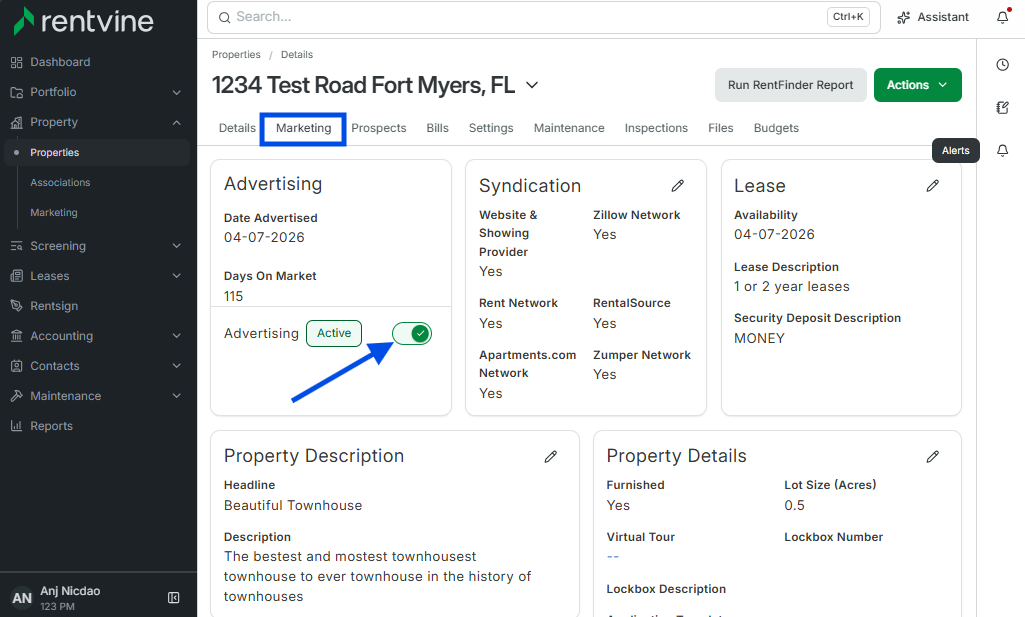This screenshot has width=1025, height=617.
Task: Click the Accounting bank icon
Action: 16,336
